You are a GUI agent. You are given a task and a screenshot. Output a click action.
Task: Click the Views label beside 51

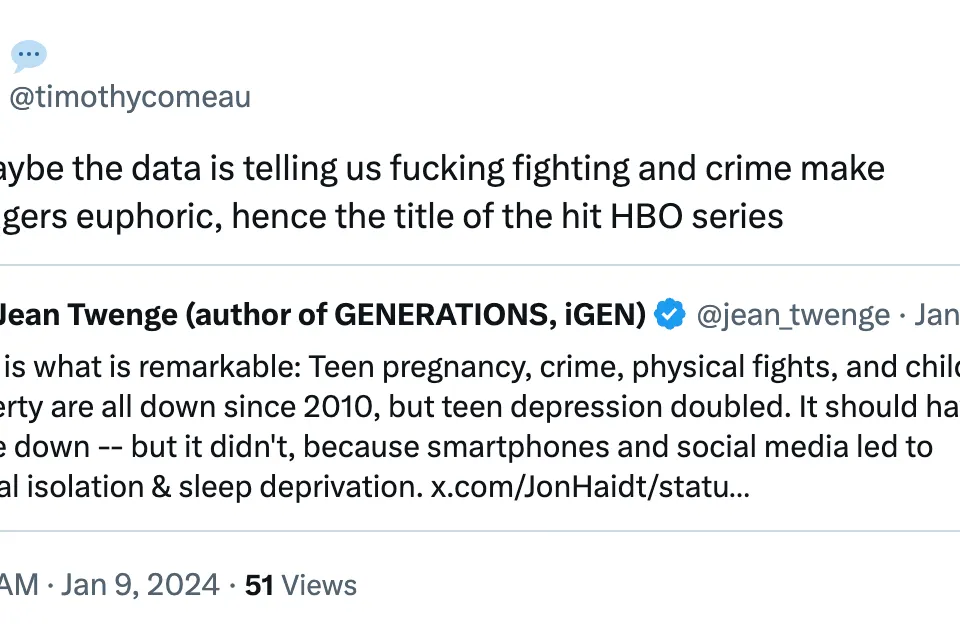[318, 585]
